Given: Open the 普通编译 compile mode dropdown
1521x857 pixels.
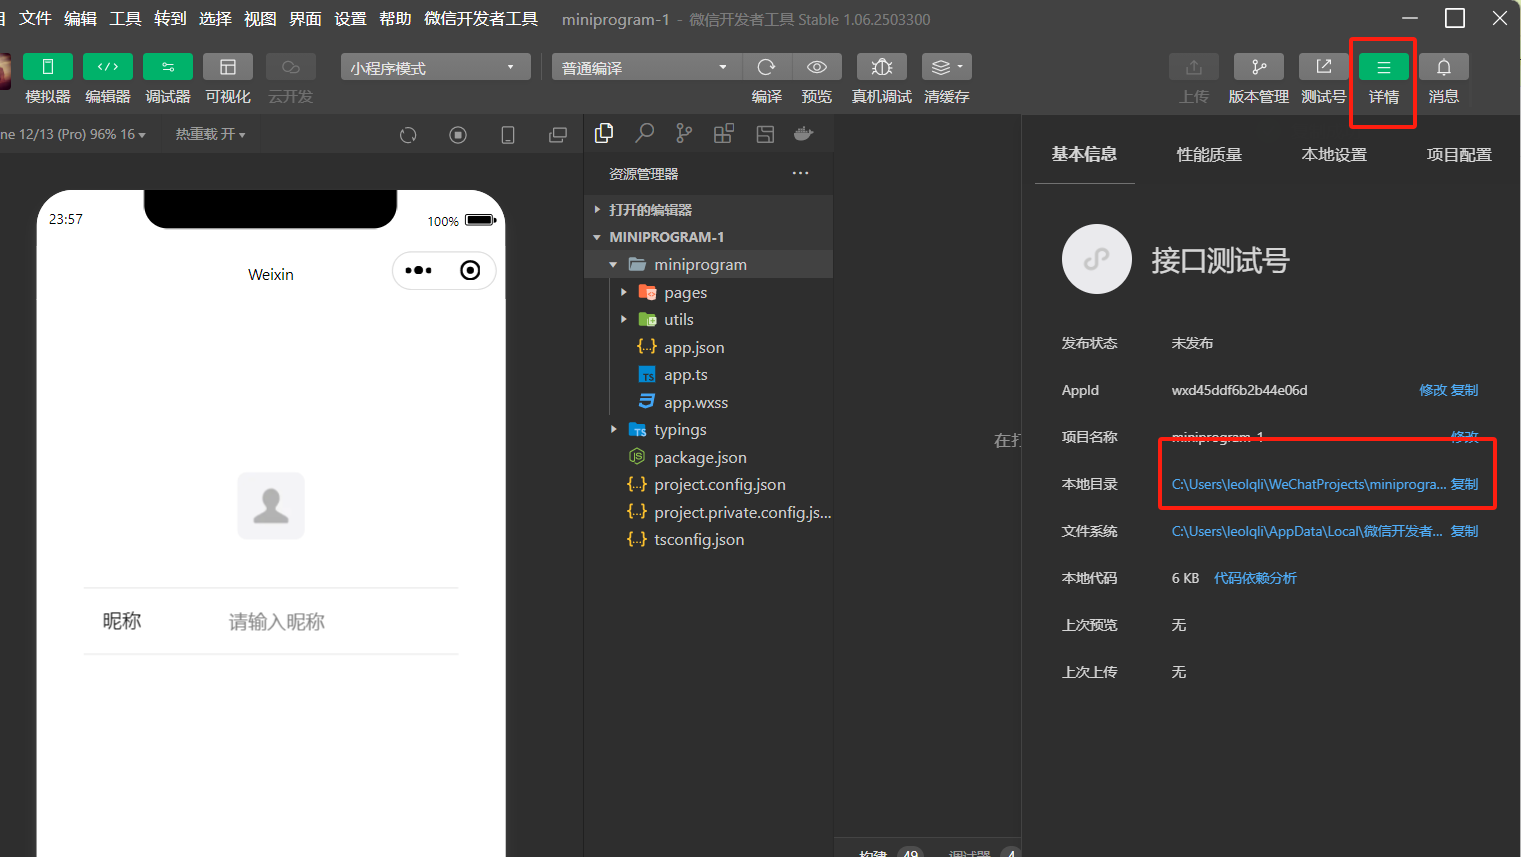Looking at the screenshot, I should pos(646,67).
